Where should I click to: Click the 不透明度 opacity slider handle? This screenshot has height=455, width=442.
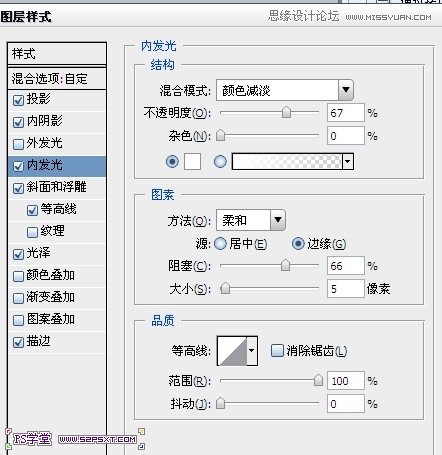coord(286,113)
